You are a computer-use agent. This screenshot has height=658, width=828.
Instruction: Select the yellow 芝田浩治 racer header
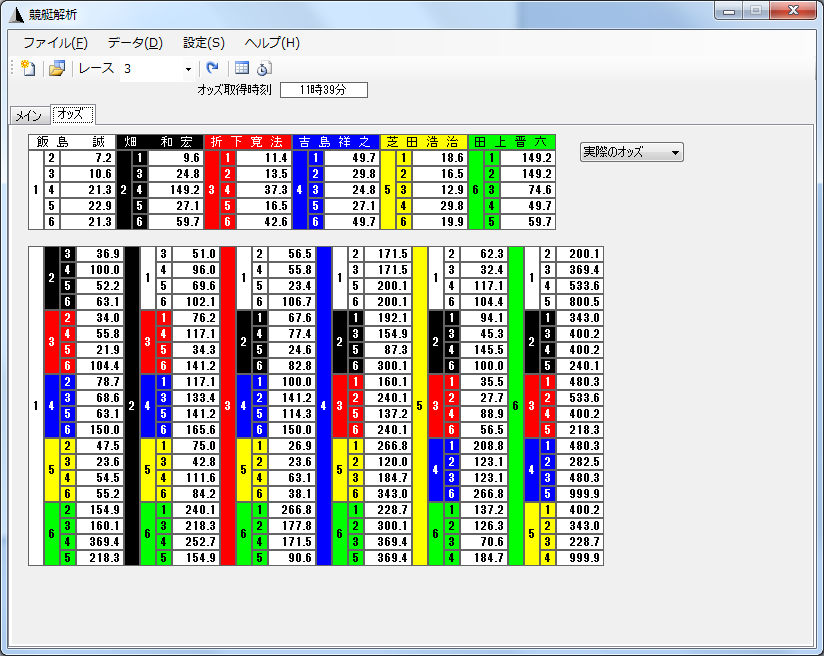click(424, 142)
